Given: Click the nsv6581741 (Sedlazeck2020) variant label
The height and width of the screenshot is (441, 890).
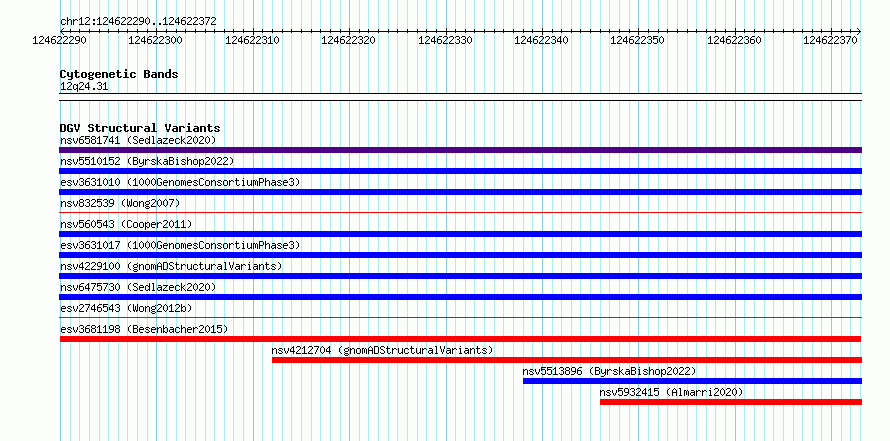Looking at the screenshot, I should pyautogui.click(x=138, y=140).
